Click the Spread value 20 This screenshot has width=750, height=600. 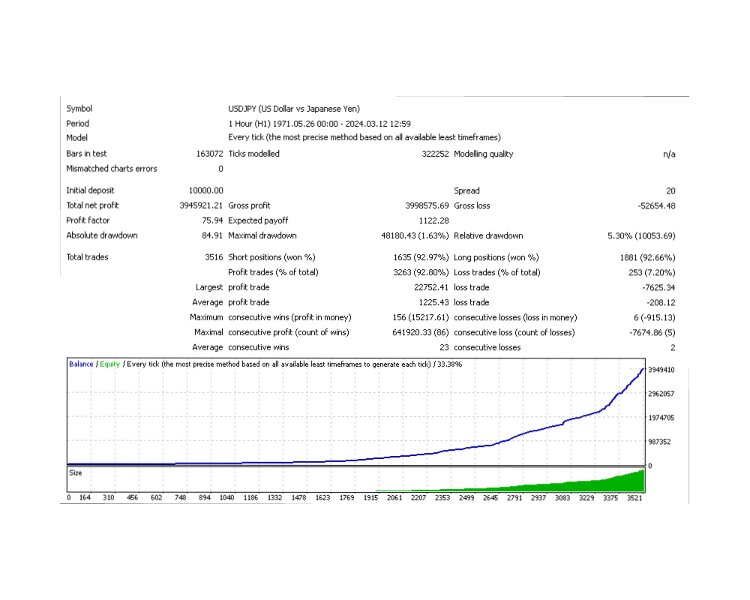click(x=671, y=191)
